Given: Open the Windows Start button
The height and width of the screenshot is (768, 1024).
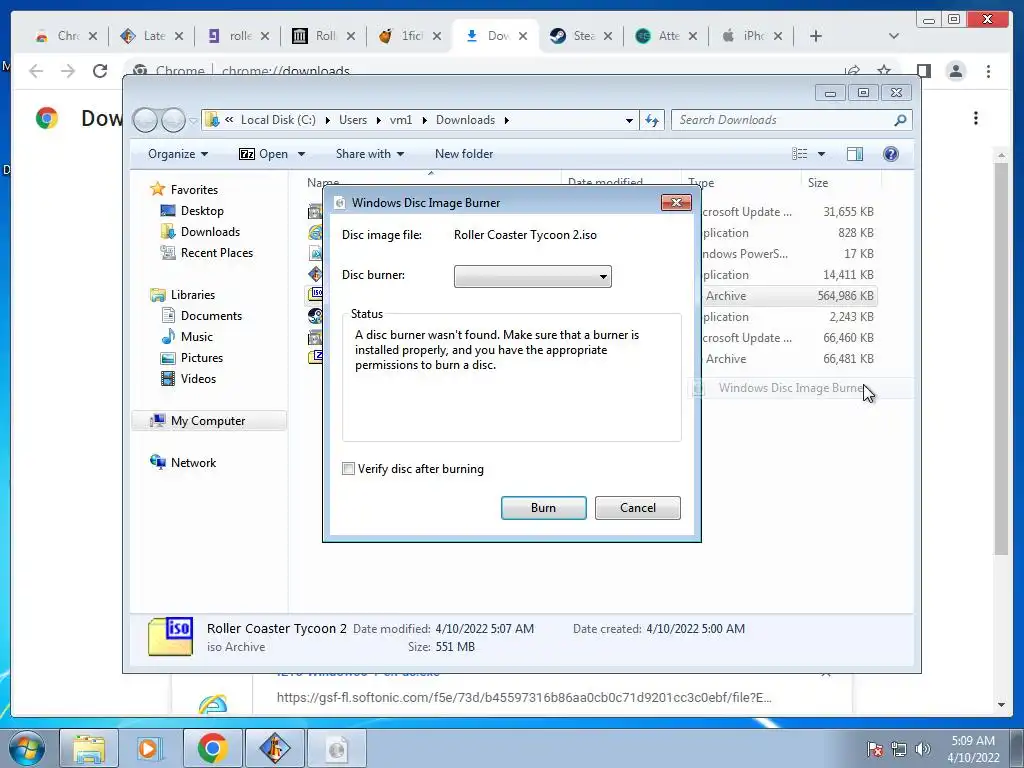Looking at the screenshot, I should [26, 748].
